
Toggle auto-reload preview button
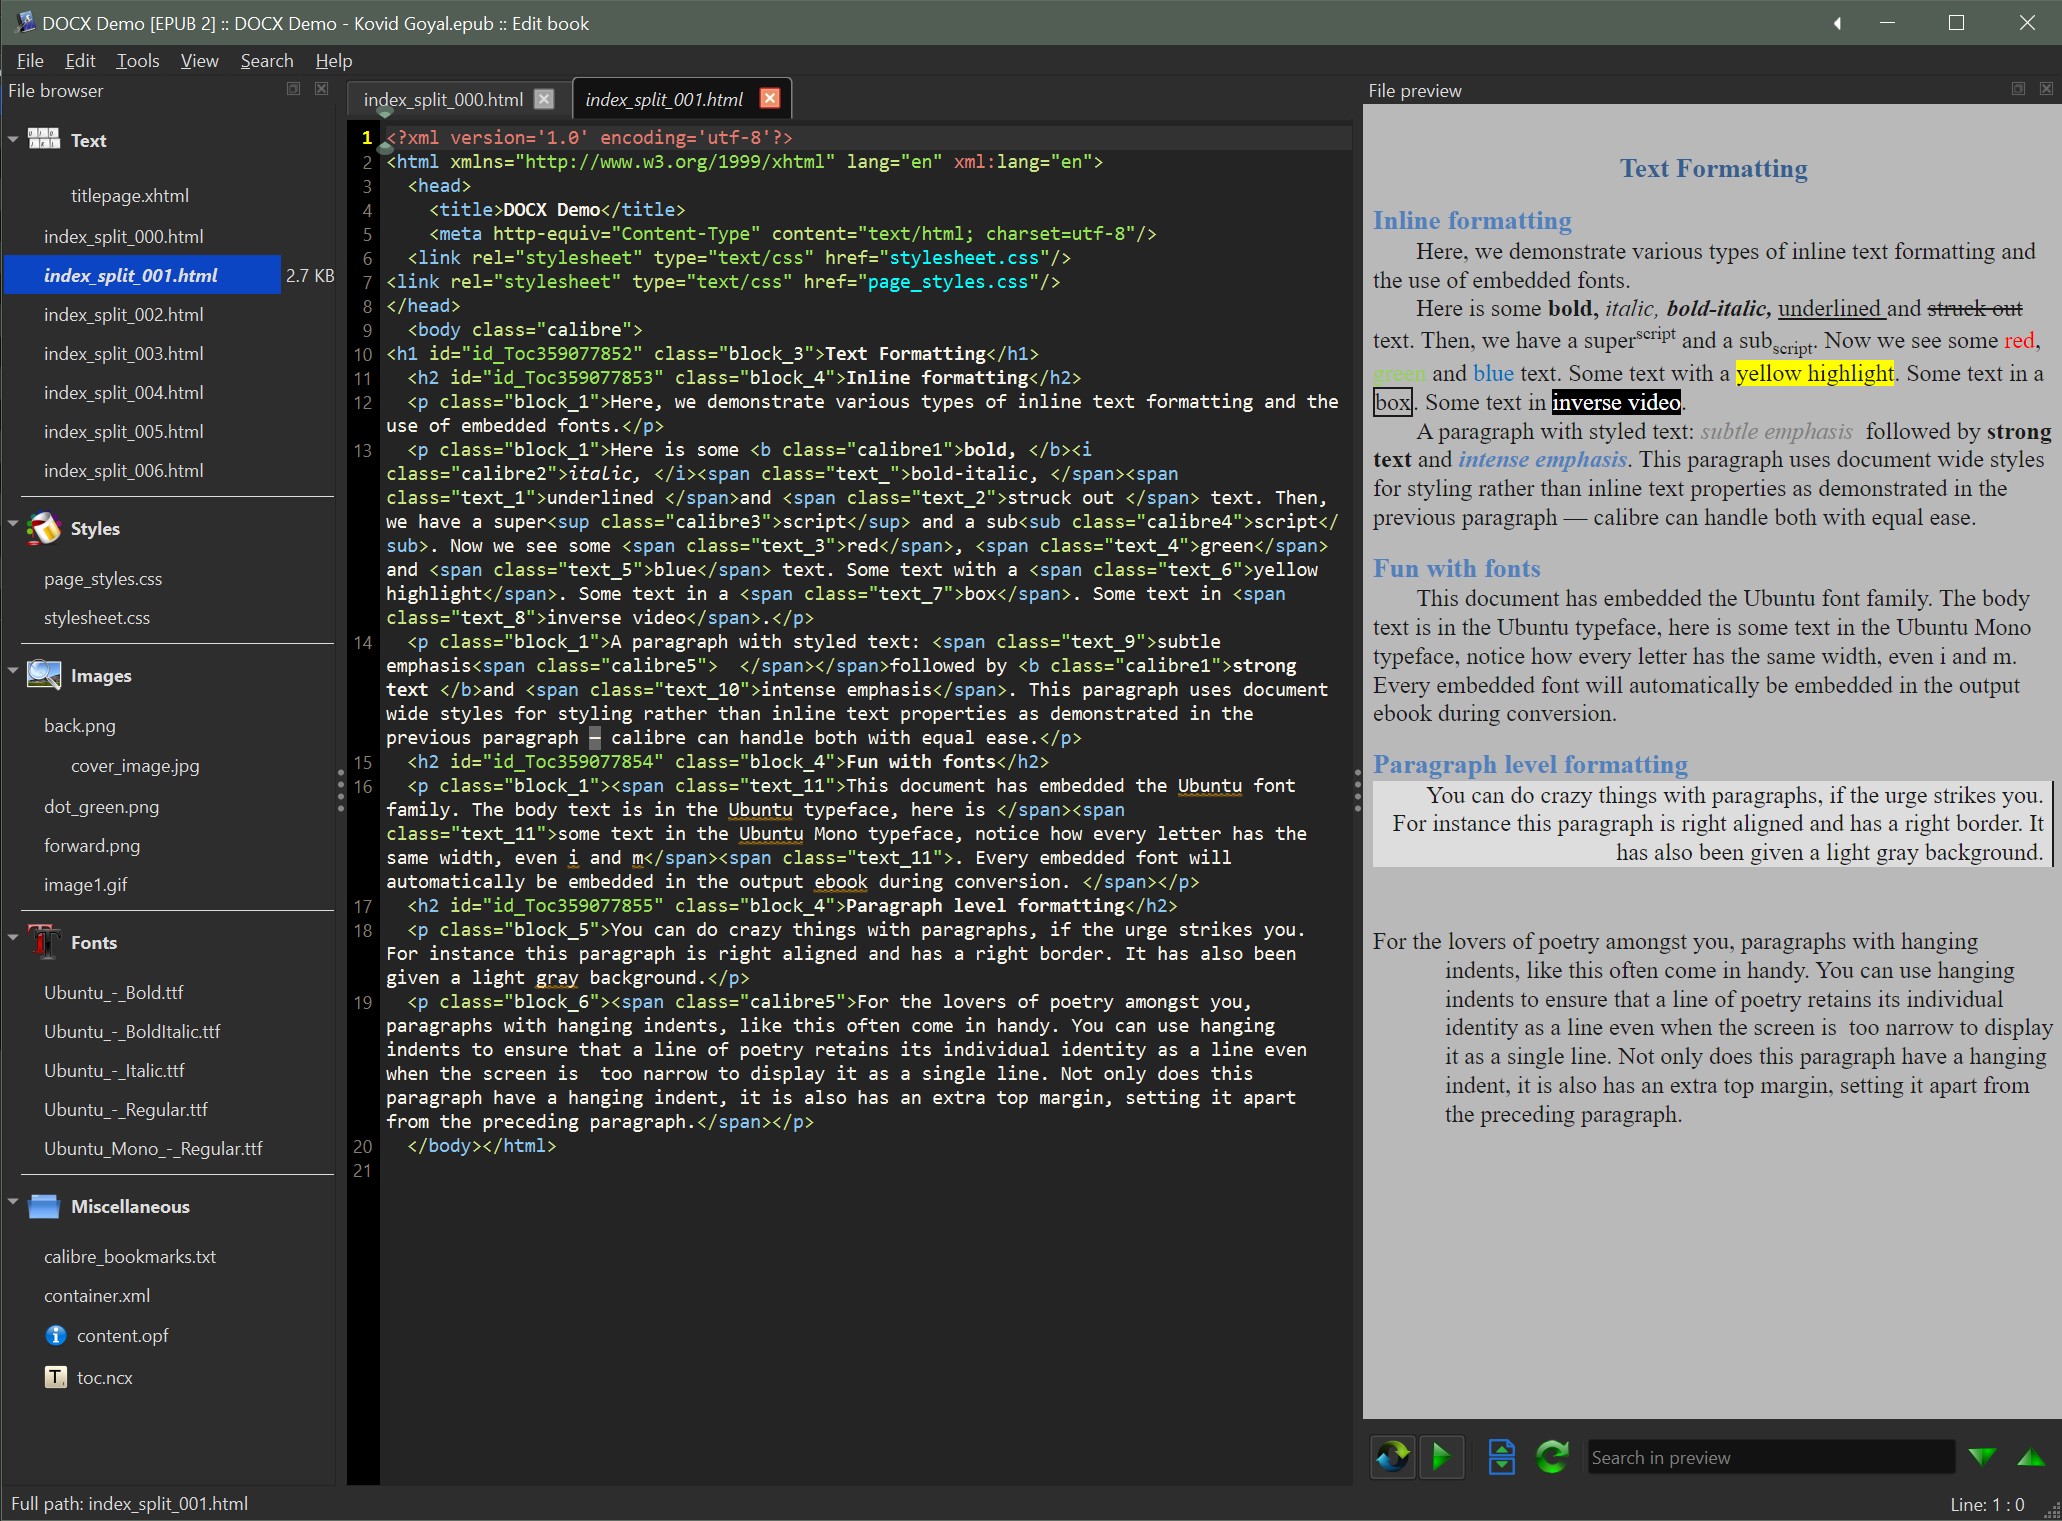click(x=1393, y=1457)
